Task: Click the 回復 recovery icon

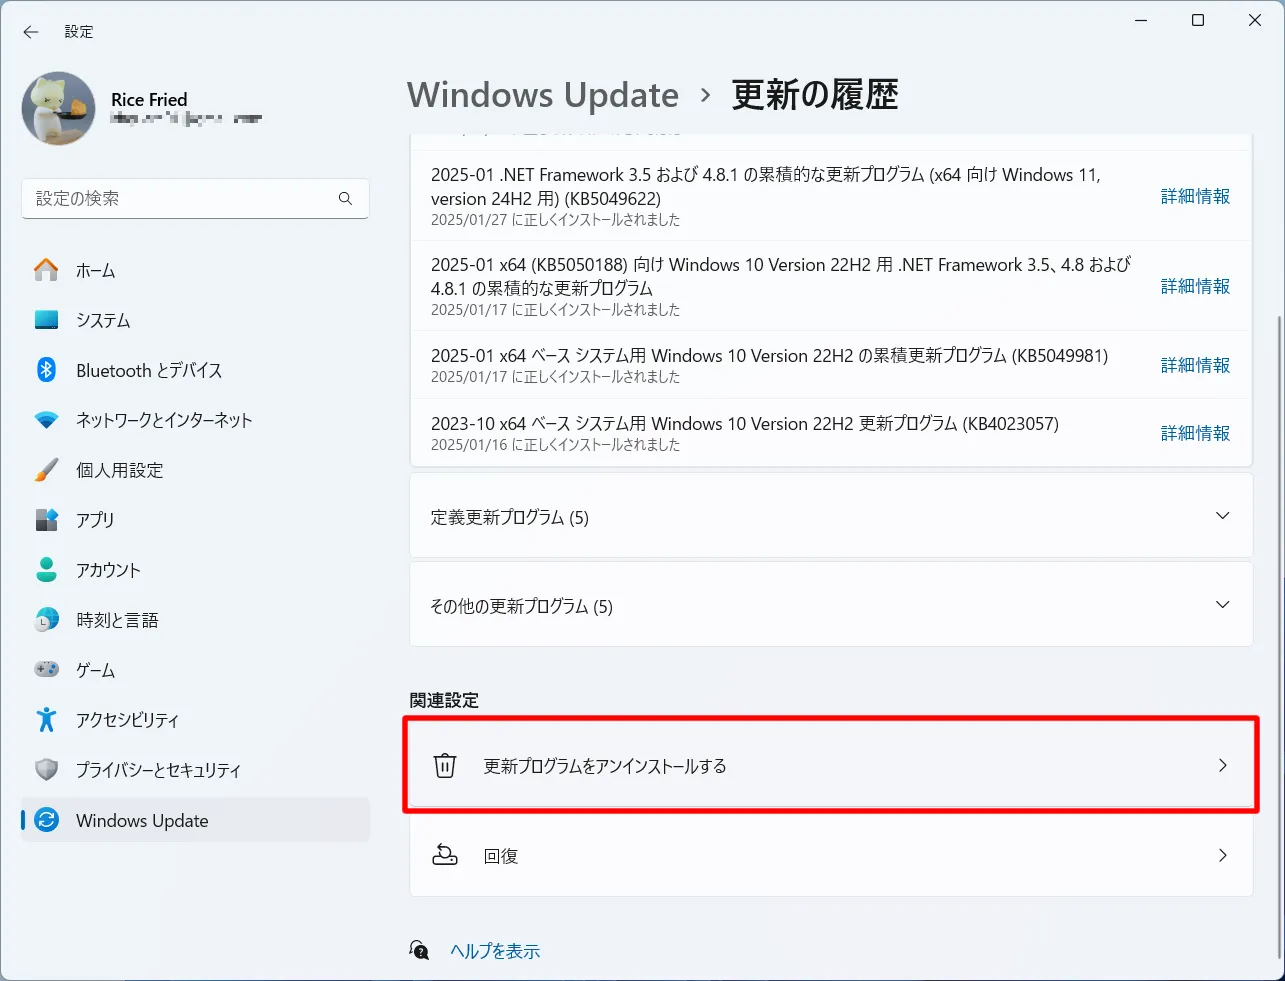Action: (x=445, y=855)
